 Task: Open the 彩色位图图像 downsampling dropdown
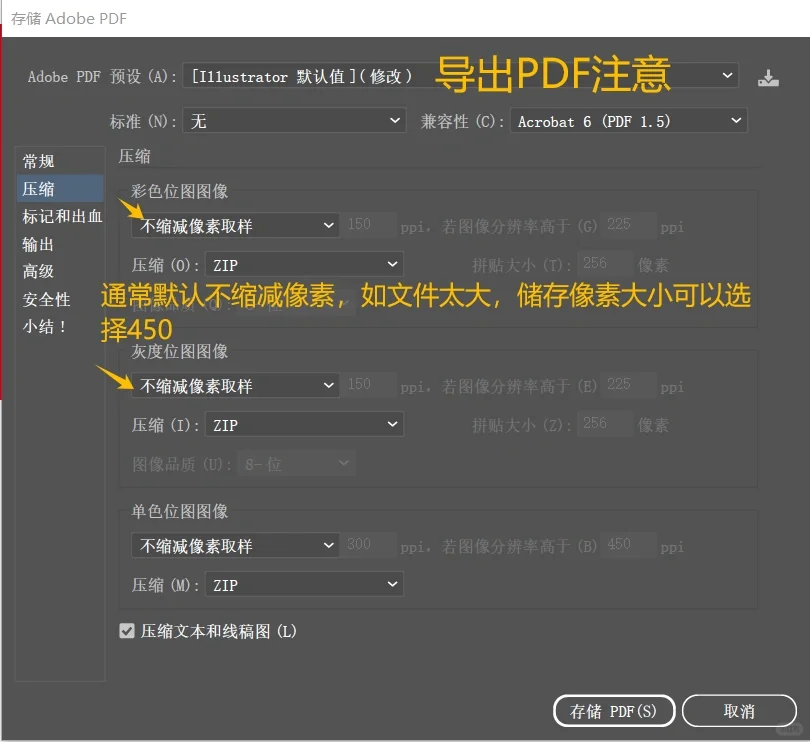click(234, 225)
